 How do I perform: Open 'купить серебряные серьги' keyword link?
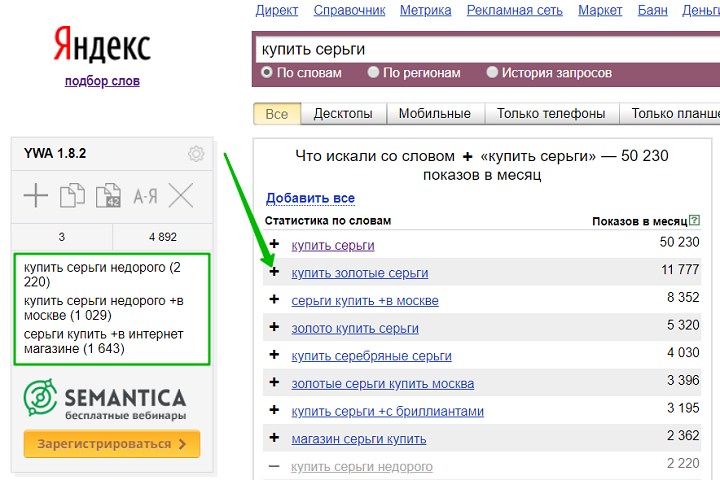coord(371,356)
